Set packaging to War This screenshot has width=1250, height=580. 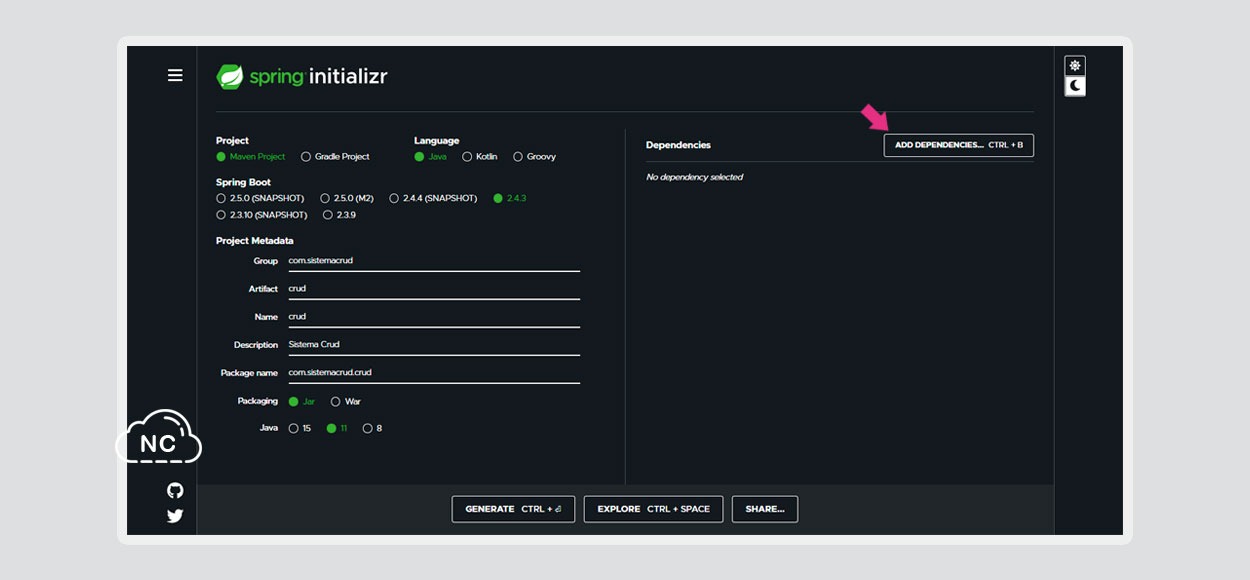coord(346,402)
